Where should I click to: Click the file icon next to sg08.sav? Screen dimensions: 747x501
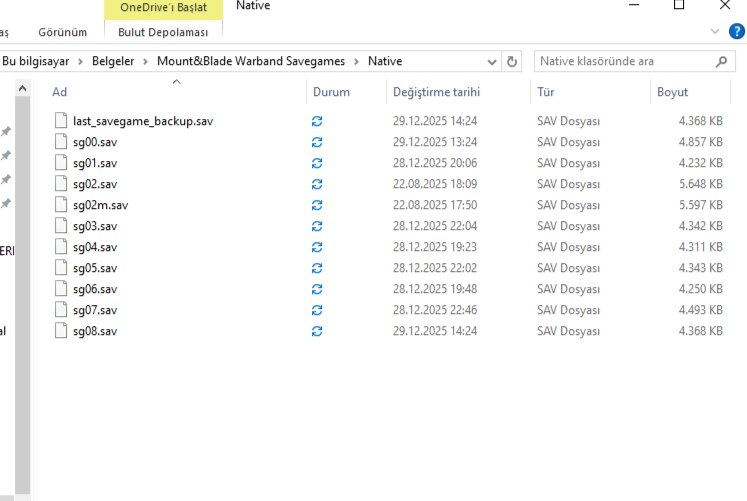[61, 330]
